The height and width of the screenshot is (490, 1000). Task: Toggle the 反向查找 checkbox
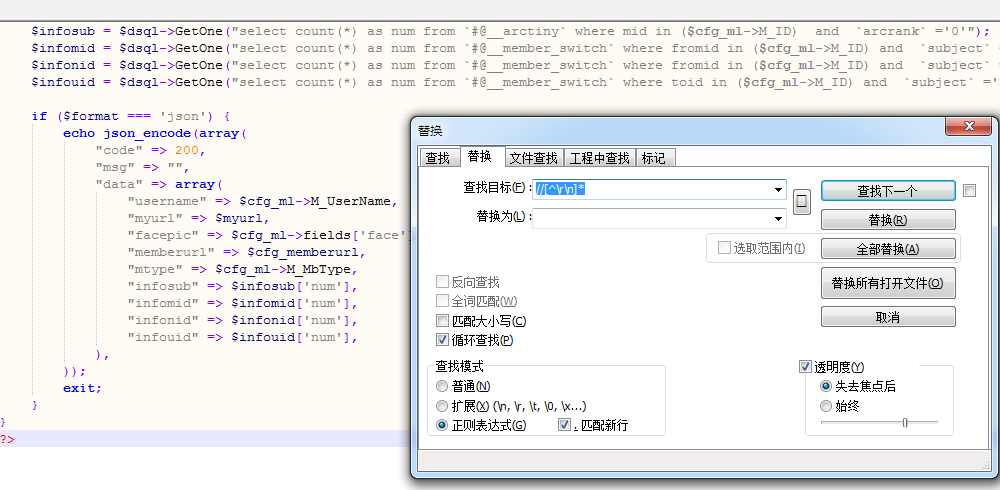pyautogui.click(x=442, y=282)
